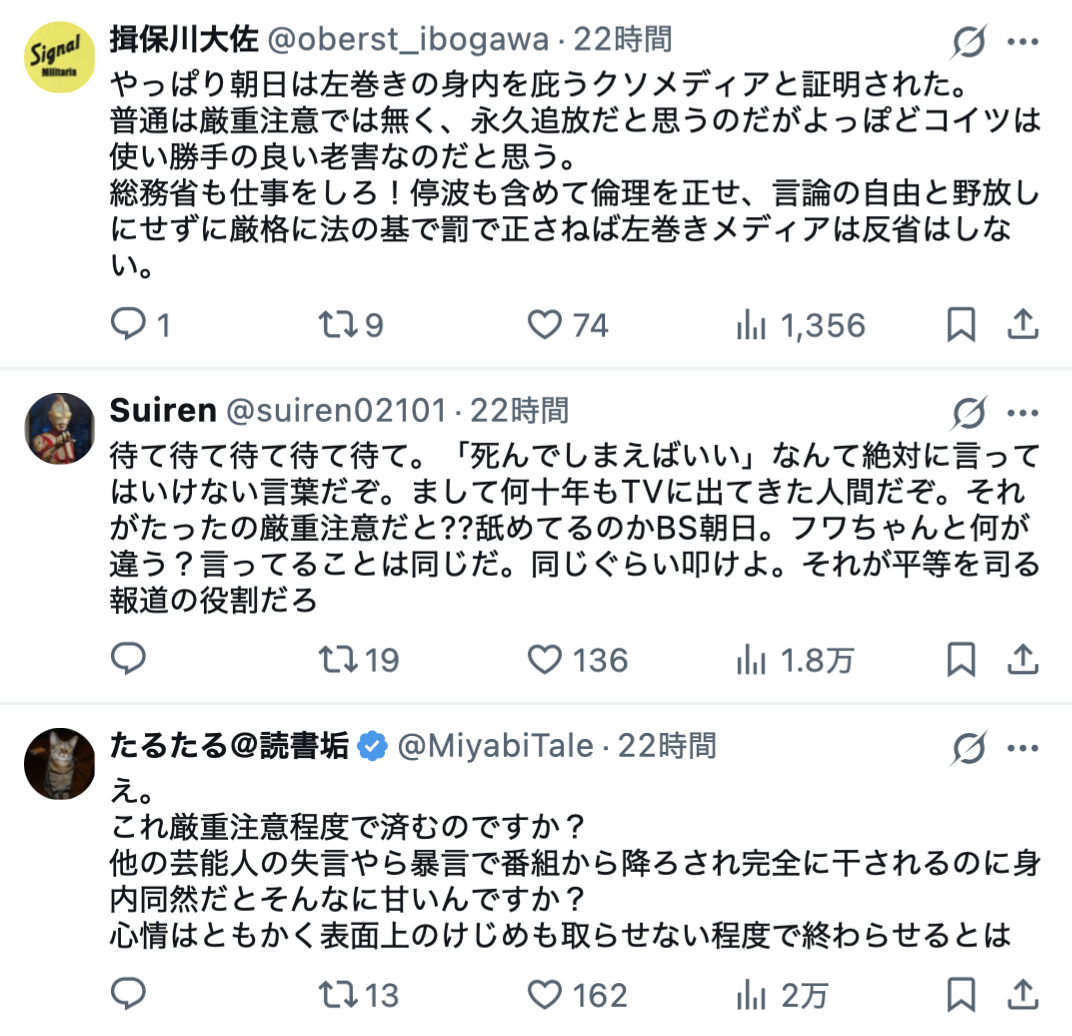Like the Suiren post
1072x1036 pixels.
click(545, 660)
